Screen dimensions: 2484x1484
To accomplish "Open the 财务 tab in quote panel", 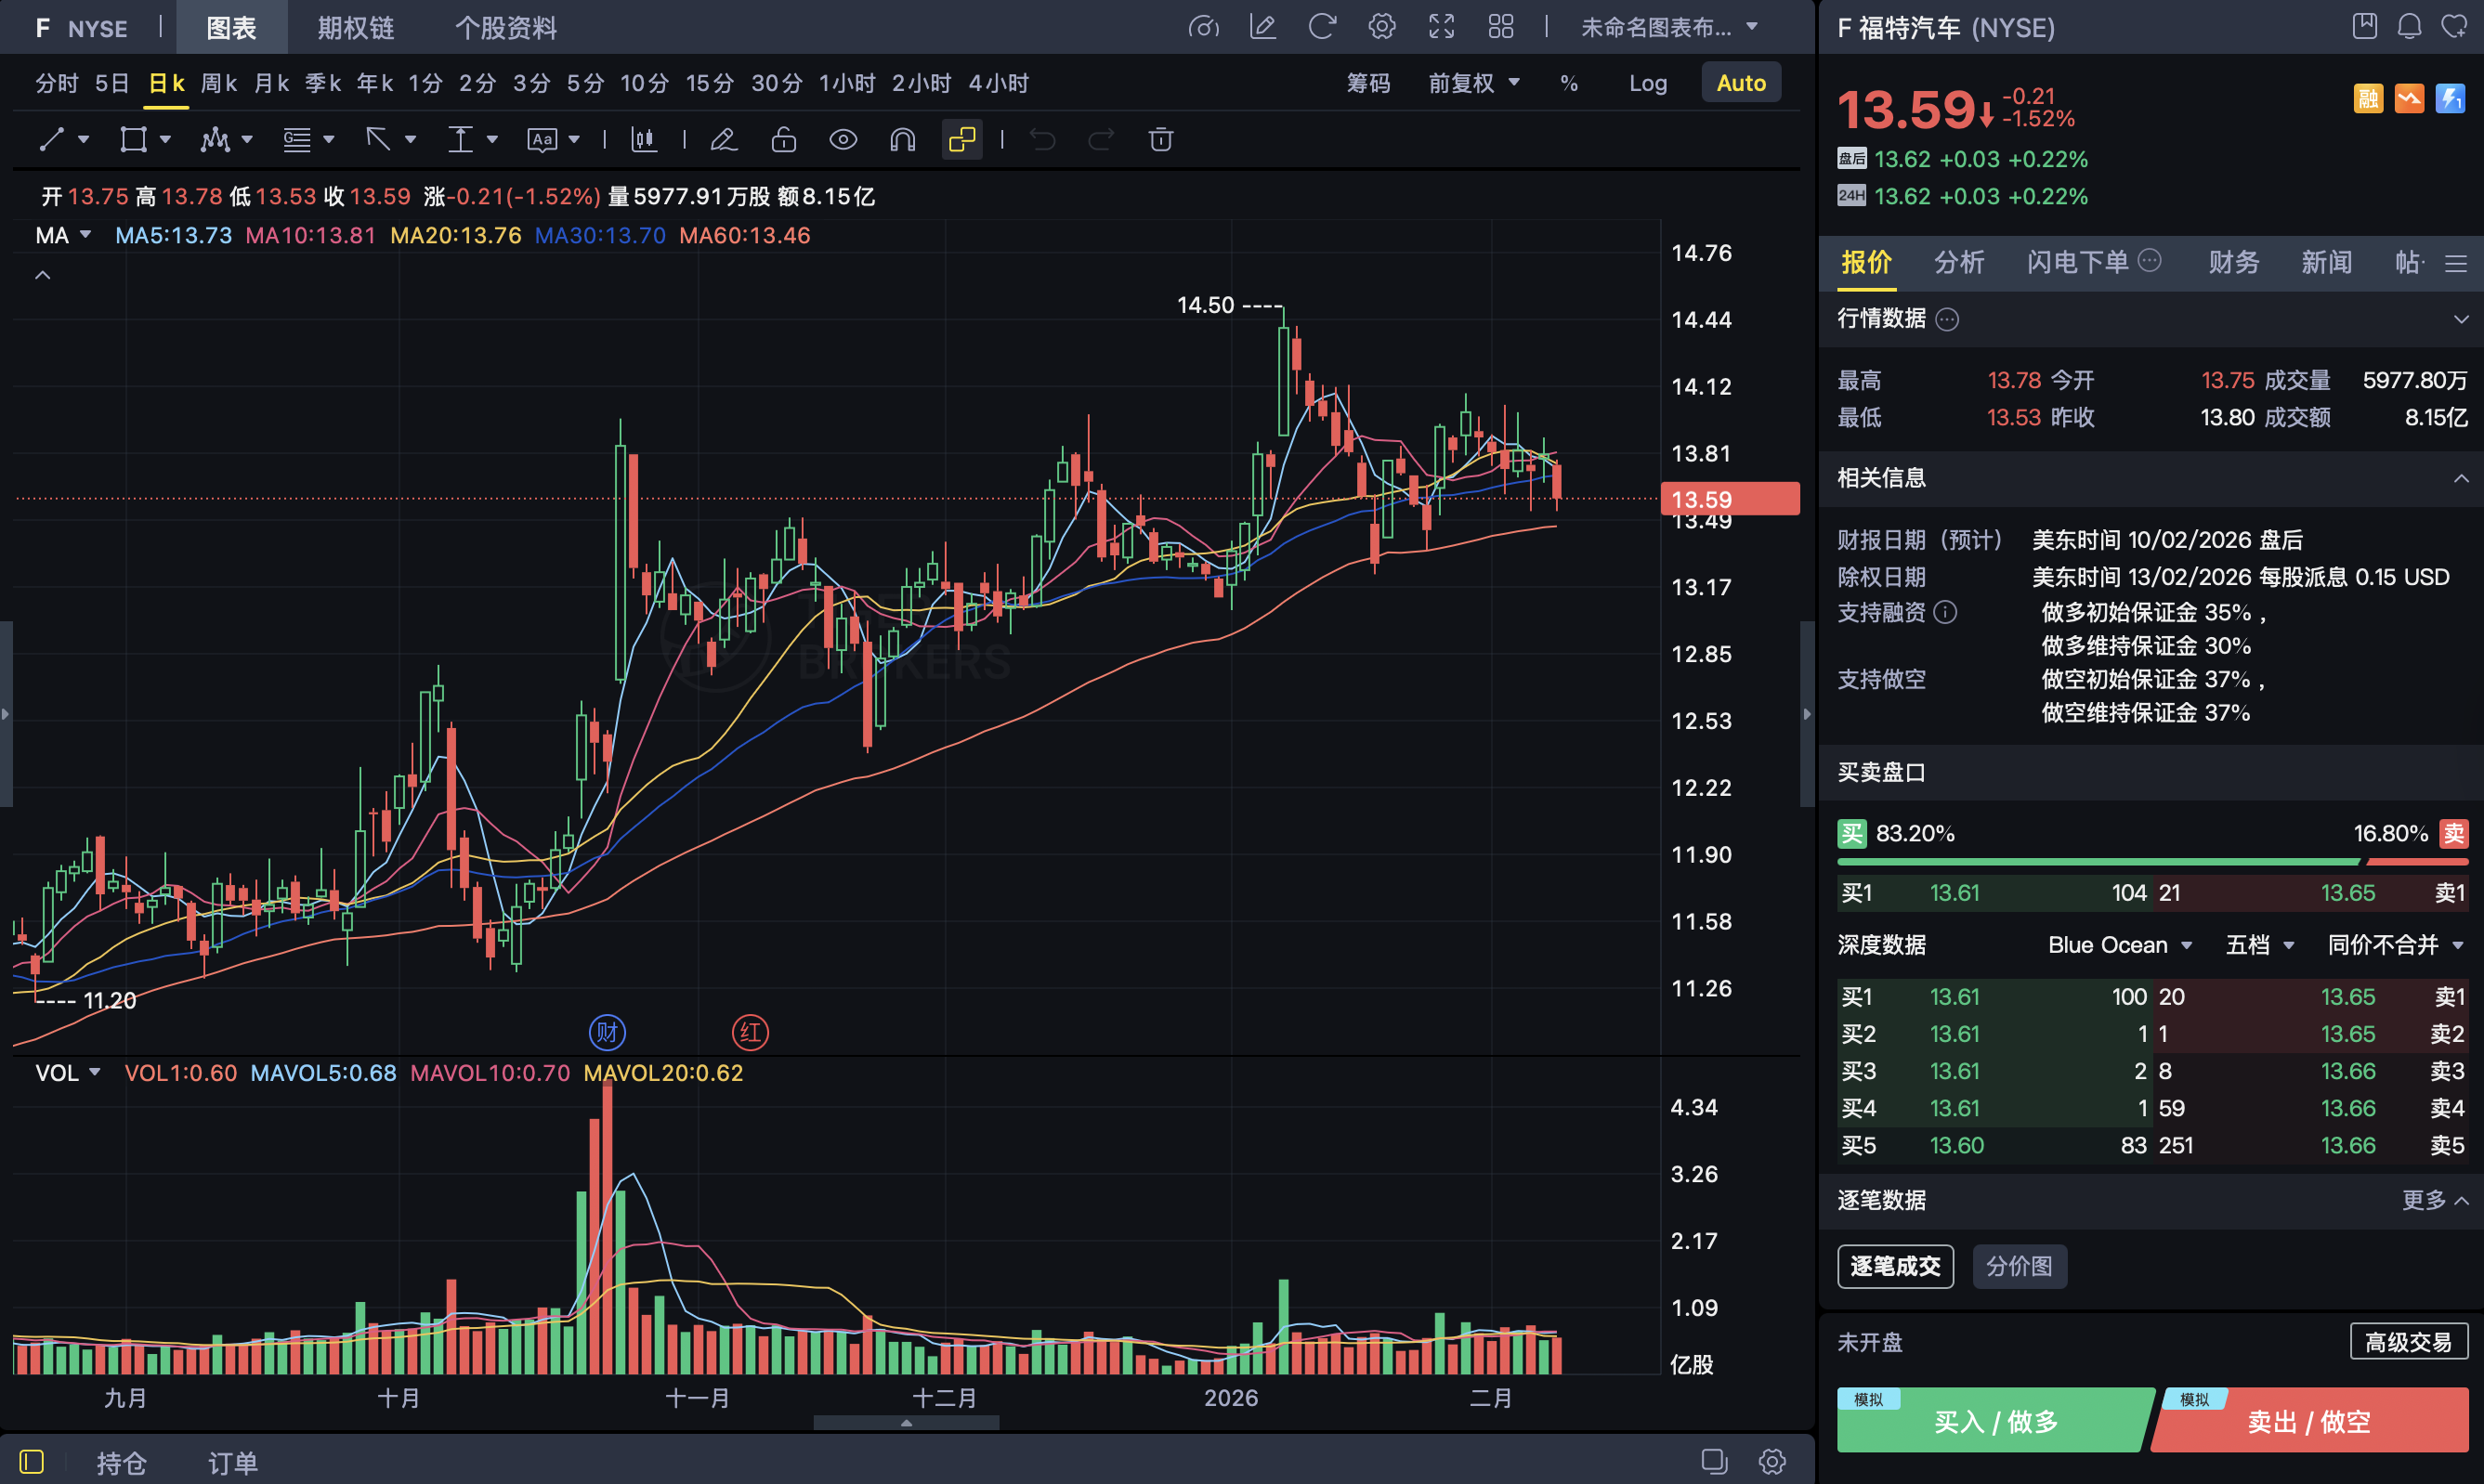I will click(2233, 262).
